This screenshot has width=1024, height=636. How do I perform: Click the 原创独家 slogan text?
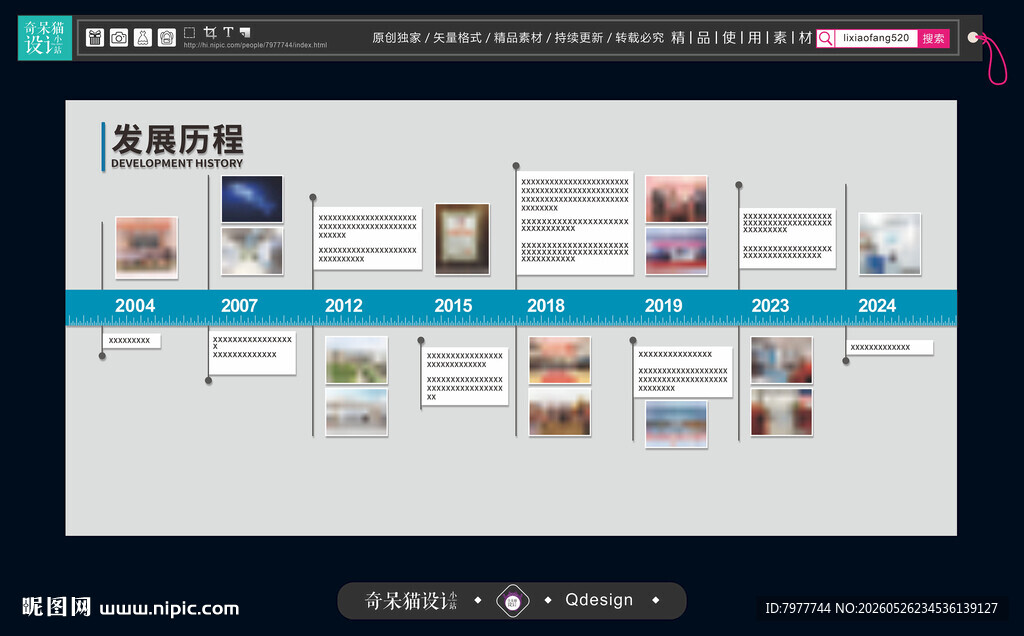[396, 38]
